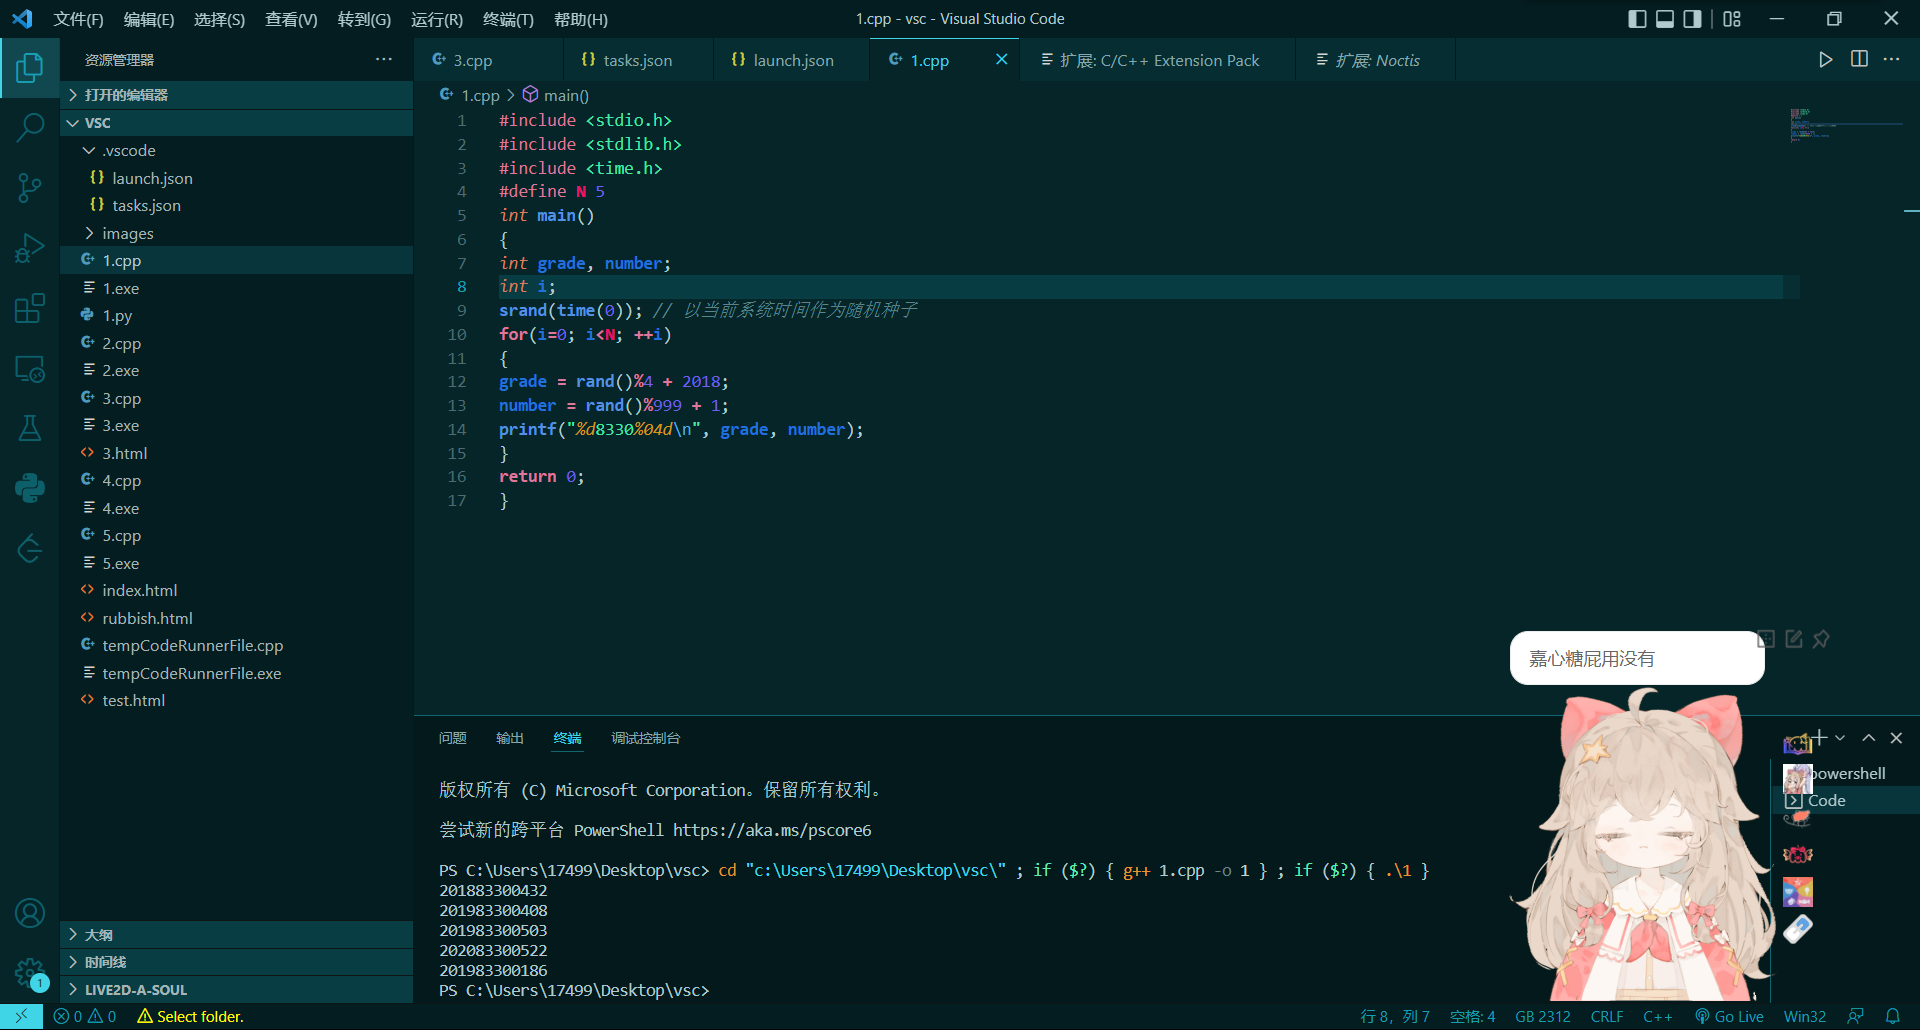
Task: Open index.html in the file tree
Action: [236, 590]
